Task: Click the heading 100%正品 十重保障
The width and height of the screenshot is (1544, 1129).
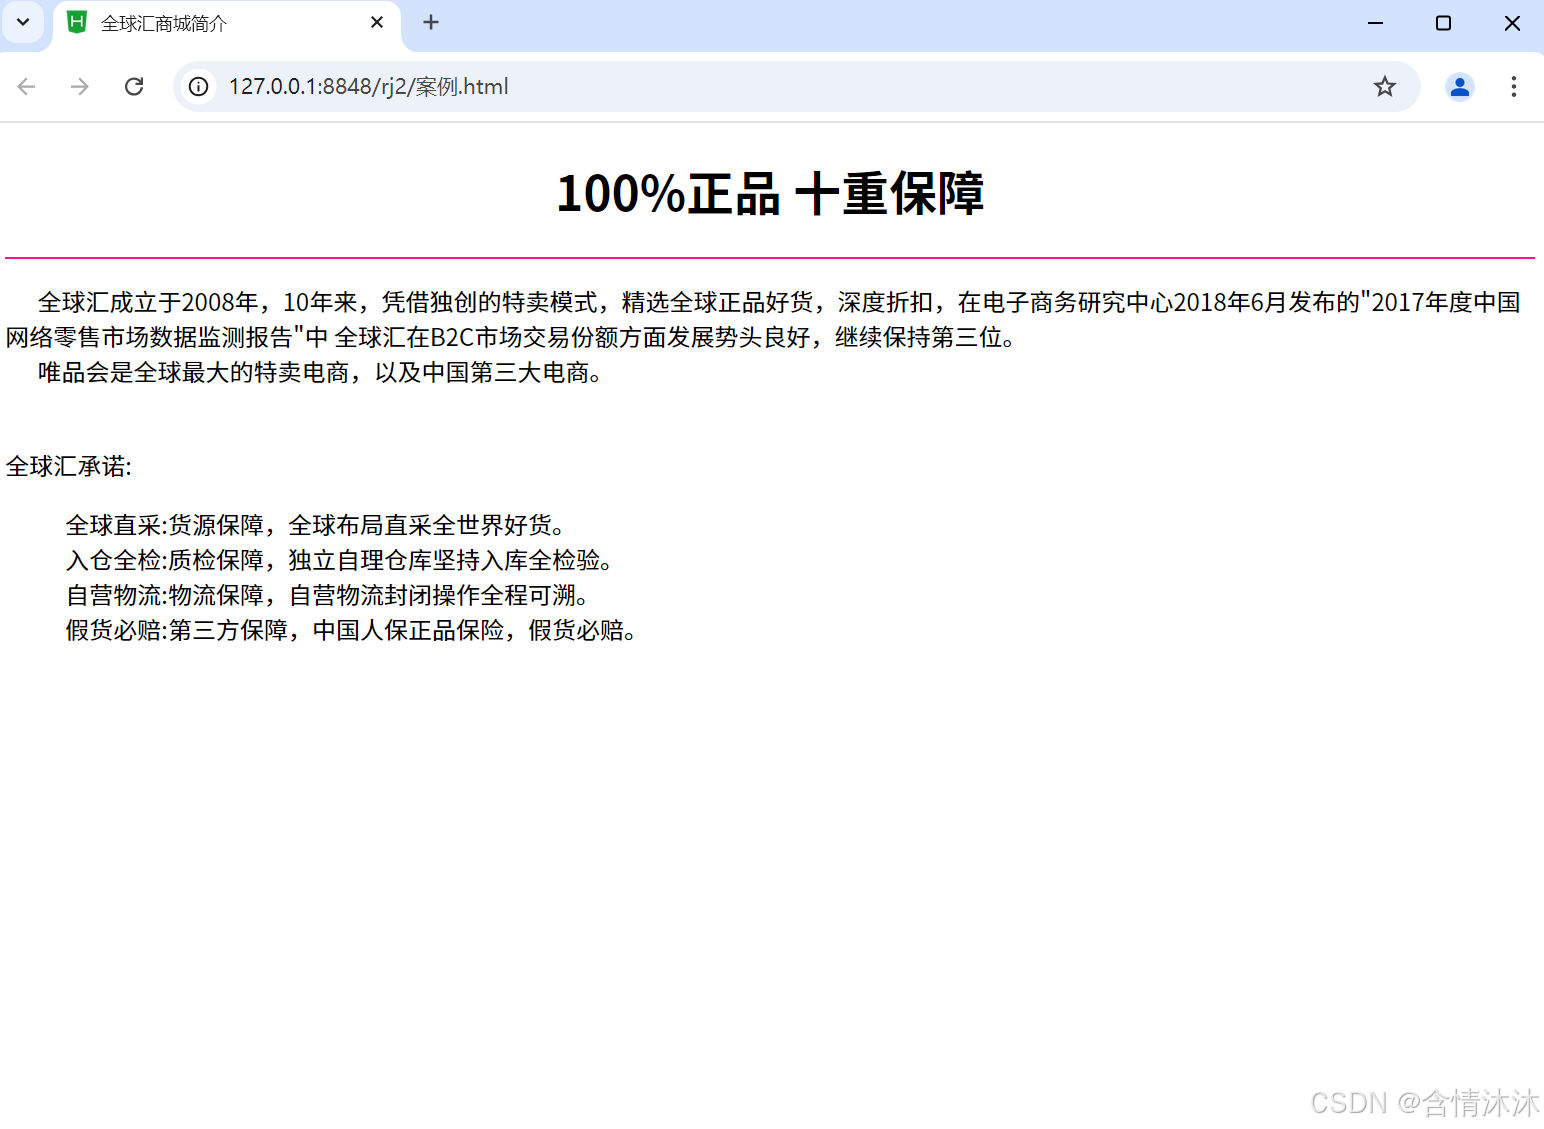Action: click(770, 194)
